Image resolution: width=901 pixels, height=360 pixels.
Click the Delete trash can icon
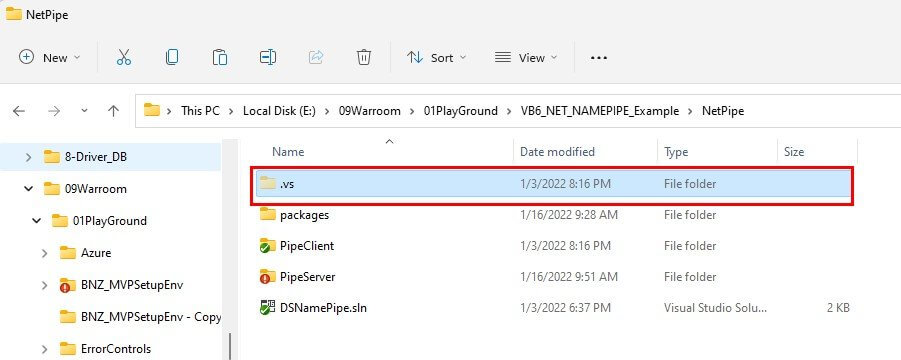[x=364, y=57]
